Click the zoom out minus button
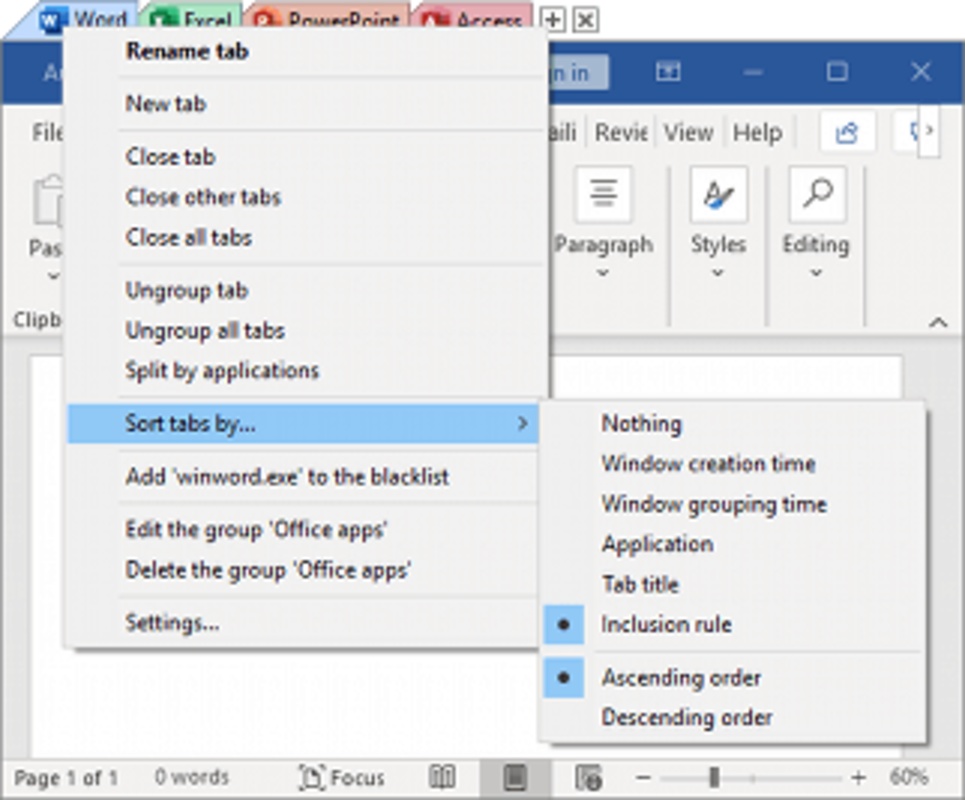Screen dimensions: 965x800 tap(643, 778)
